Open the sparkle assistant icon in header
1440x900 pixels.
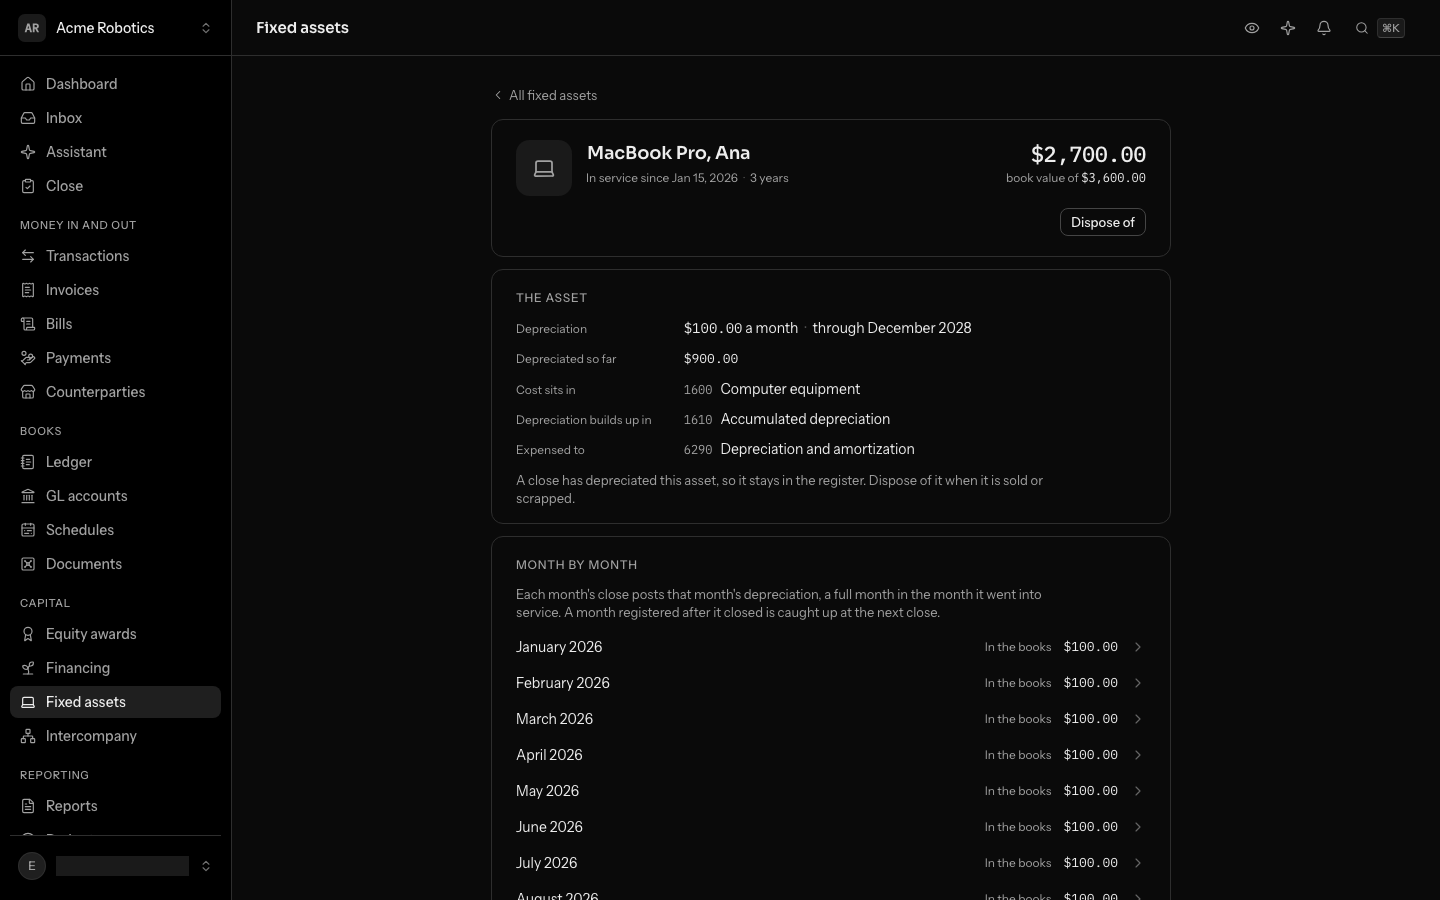[x=1288, y=28]
